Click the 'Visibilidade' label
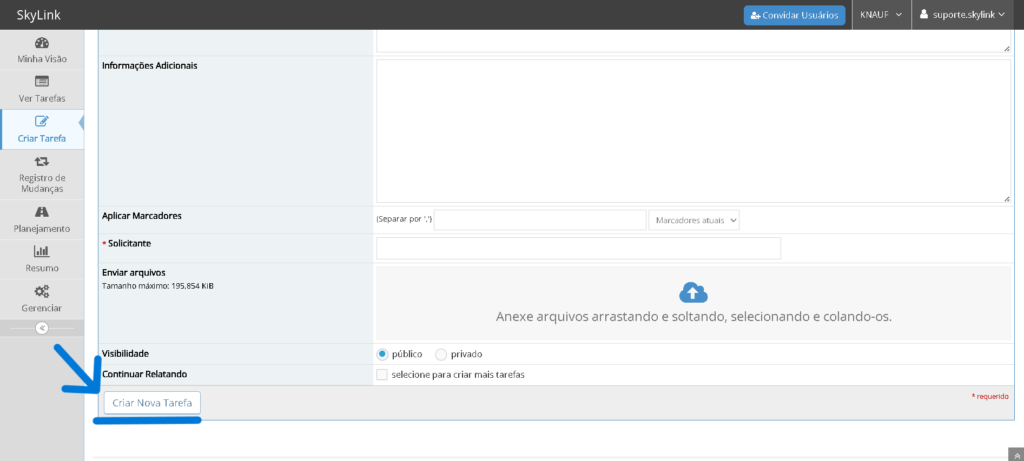This screenshot has height=461, width=1024. (x=126, y=353)
